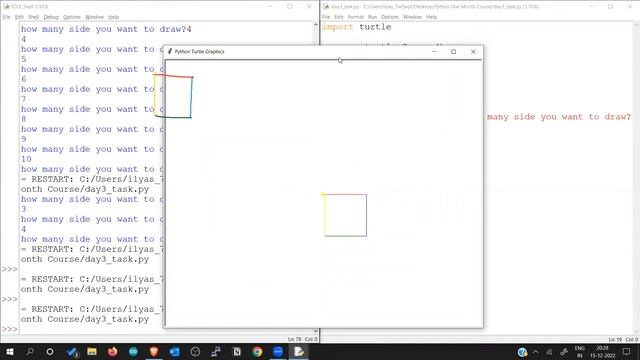Open the Windows Start menu
Screen dimensions: 640x360
[x=9, y=351]
